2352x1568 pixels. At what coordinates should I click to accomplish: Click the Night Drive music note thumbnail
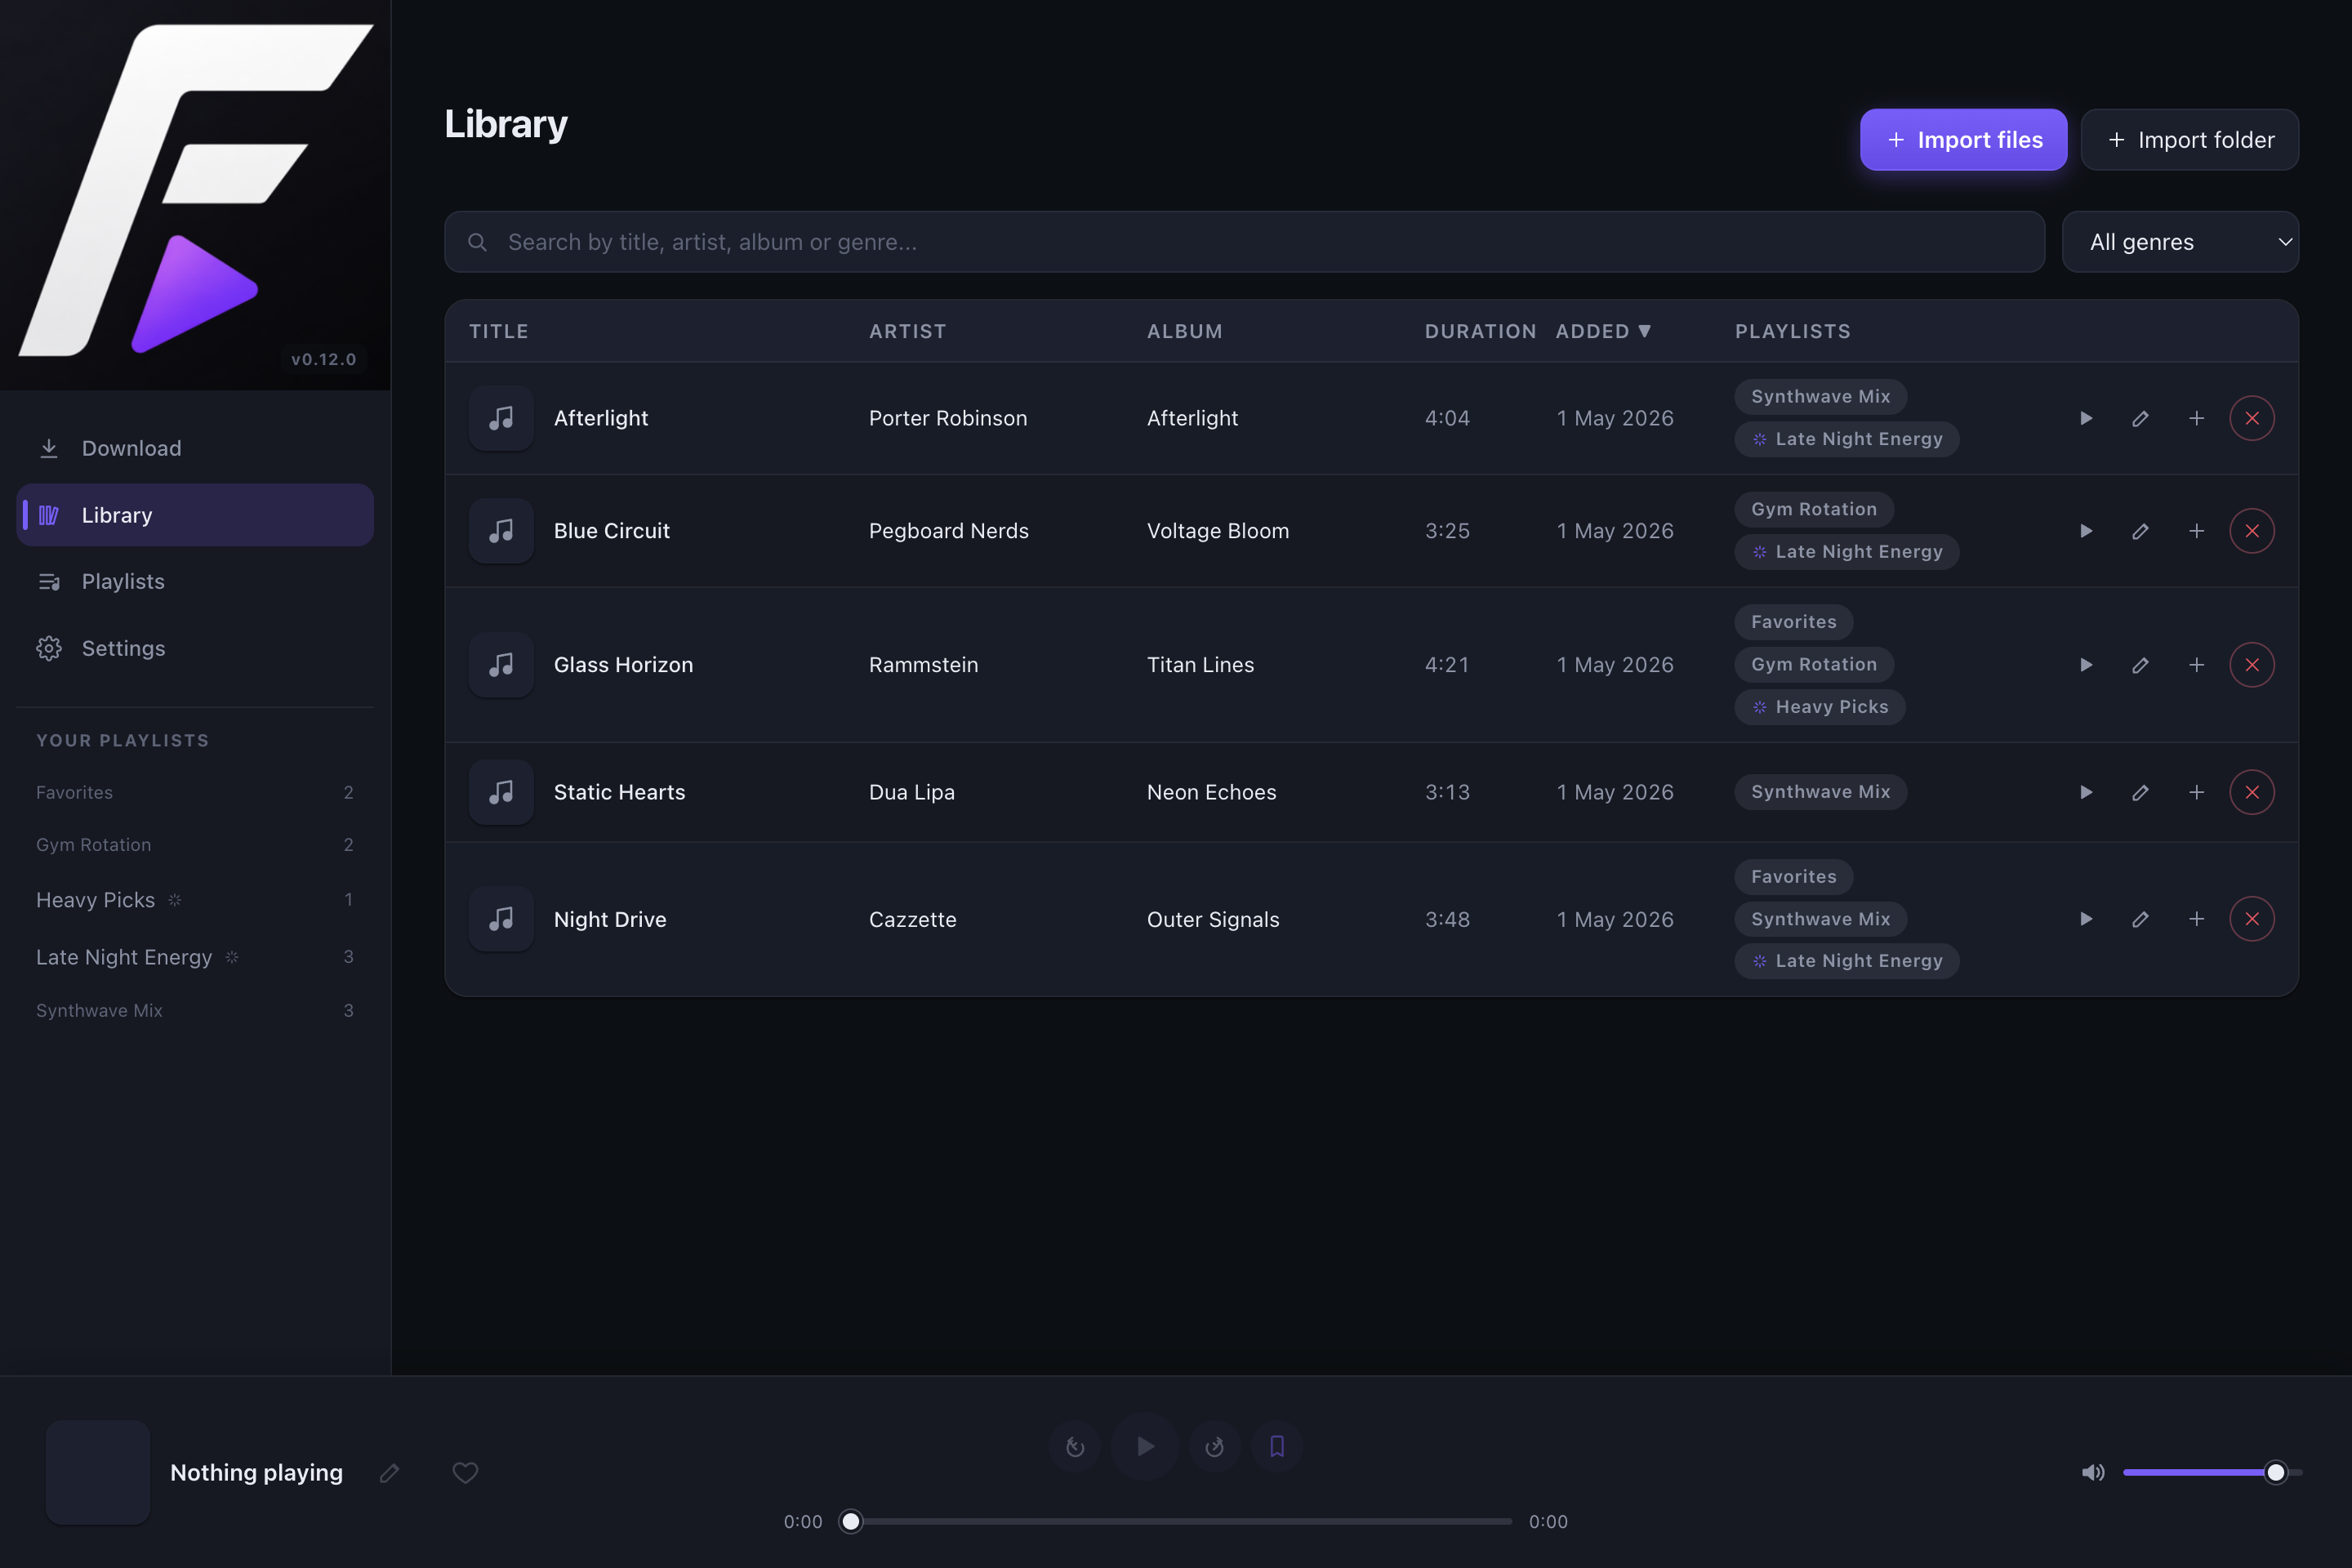501,919
